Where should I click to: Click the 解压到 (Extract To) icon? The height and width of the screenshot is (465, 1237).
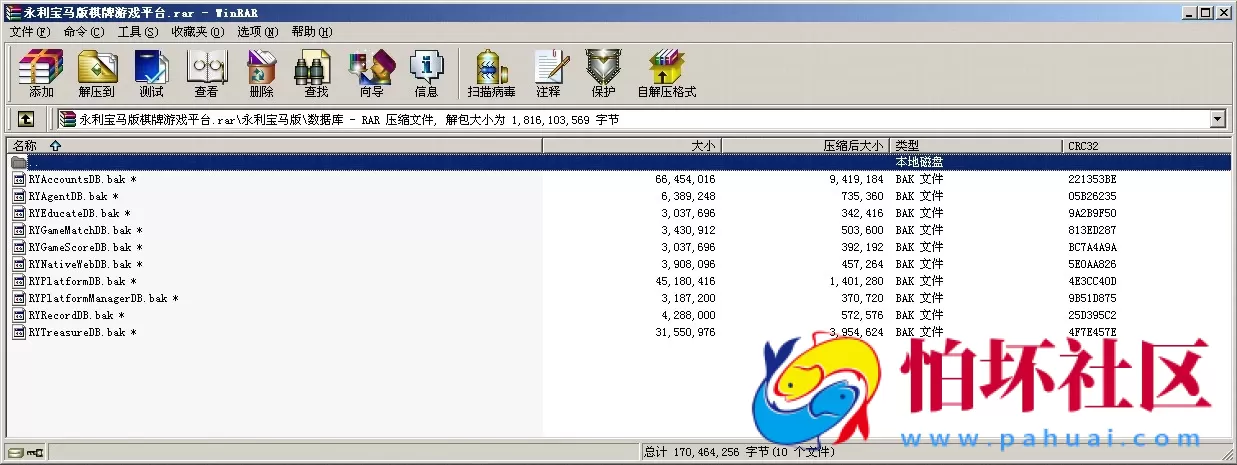(97, 73)
